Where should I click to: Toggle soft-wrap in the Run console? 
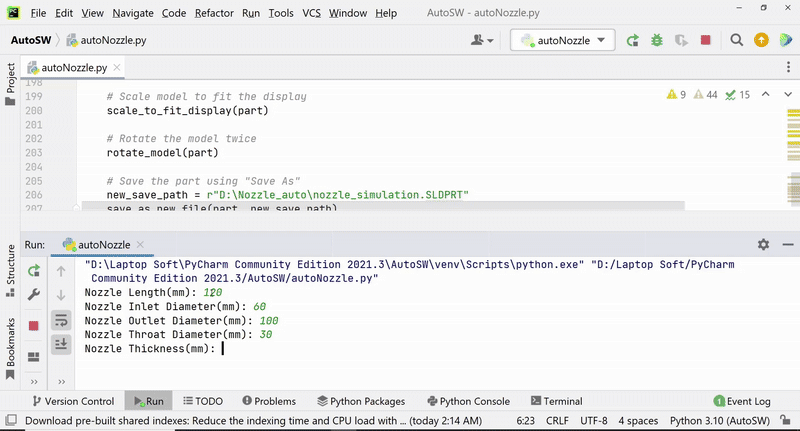(x=61, y=320)
